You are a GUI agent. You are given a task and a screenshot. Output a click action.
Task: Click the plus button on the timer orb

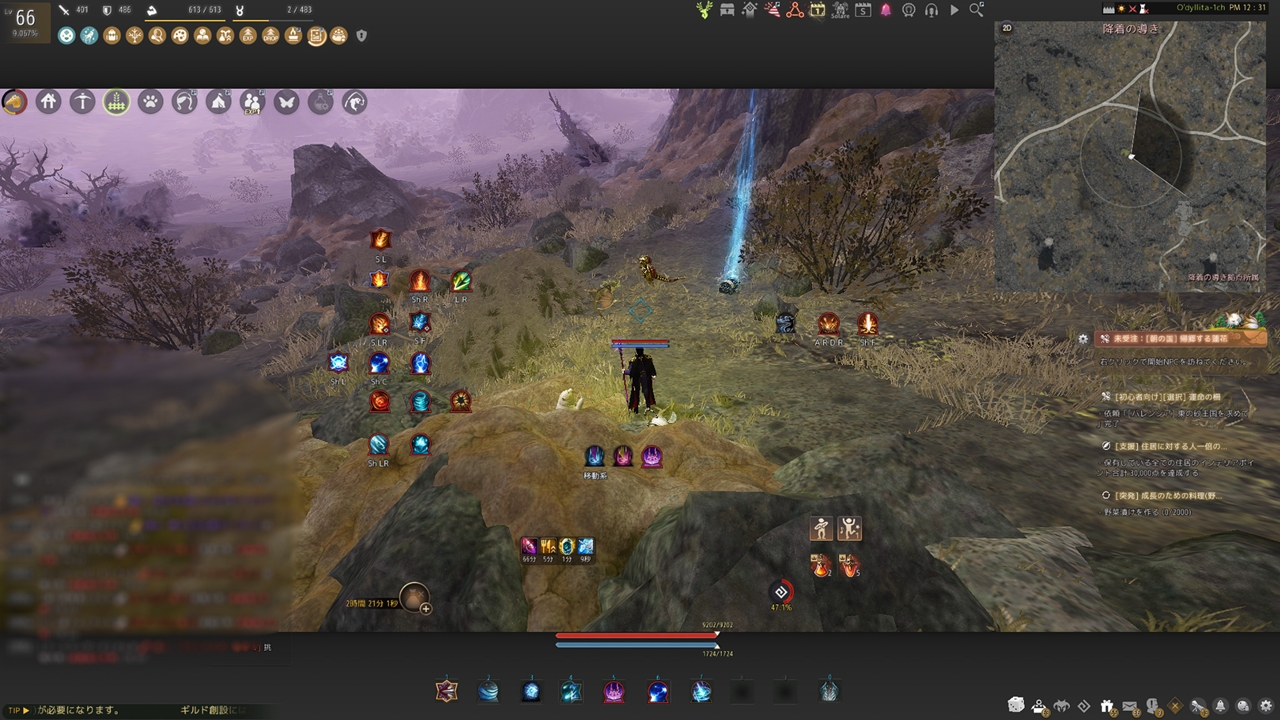426,607
